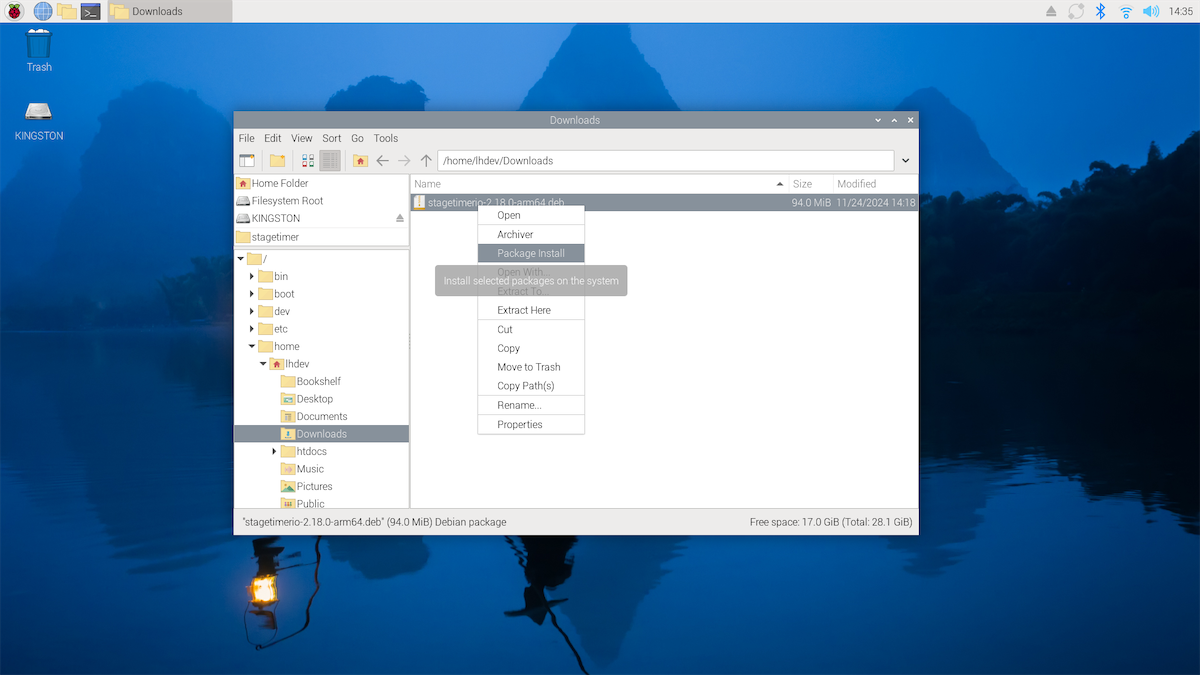The height and width of the screenshot is (675, 1200).
Task: Open the Tools menu
Action: click(x=386, y=138)
